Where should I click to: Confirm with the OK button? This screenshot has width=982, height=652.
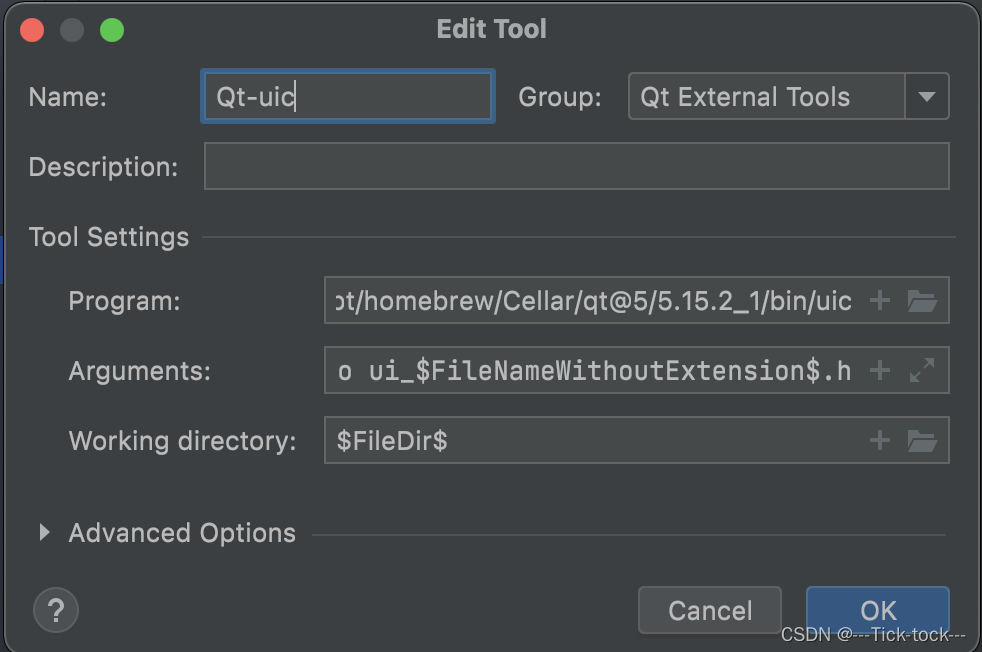(878, 610)
